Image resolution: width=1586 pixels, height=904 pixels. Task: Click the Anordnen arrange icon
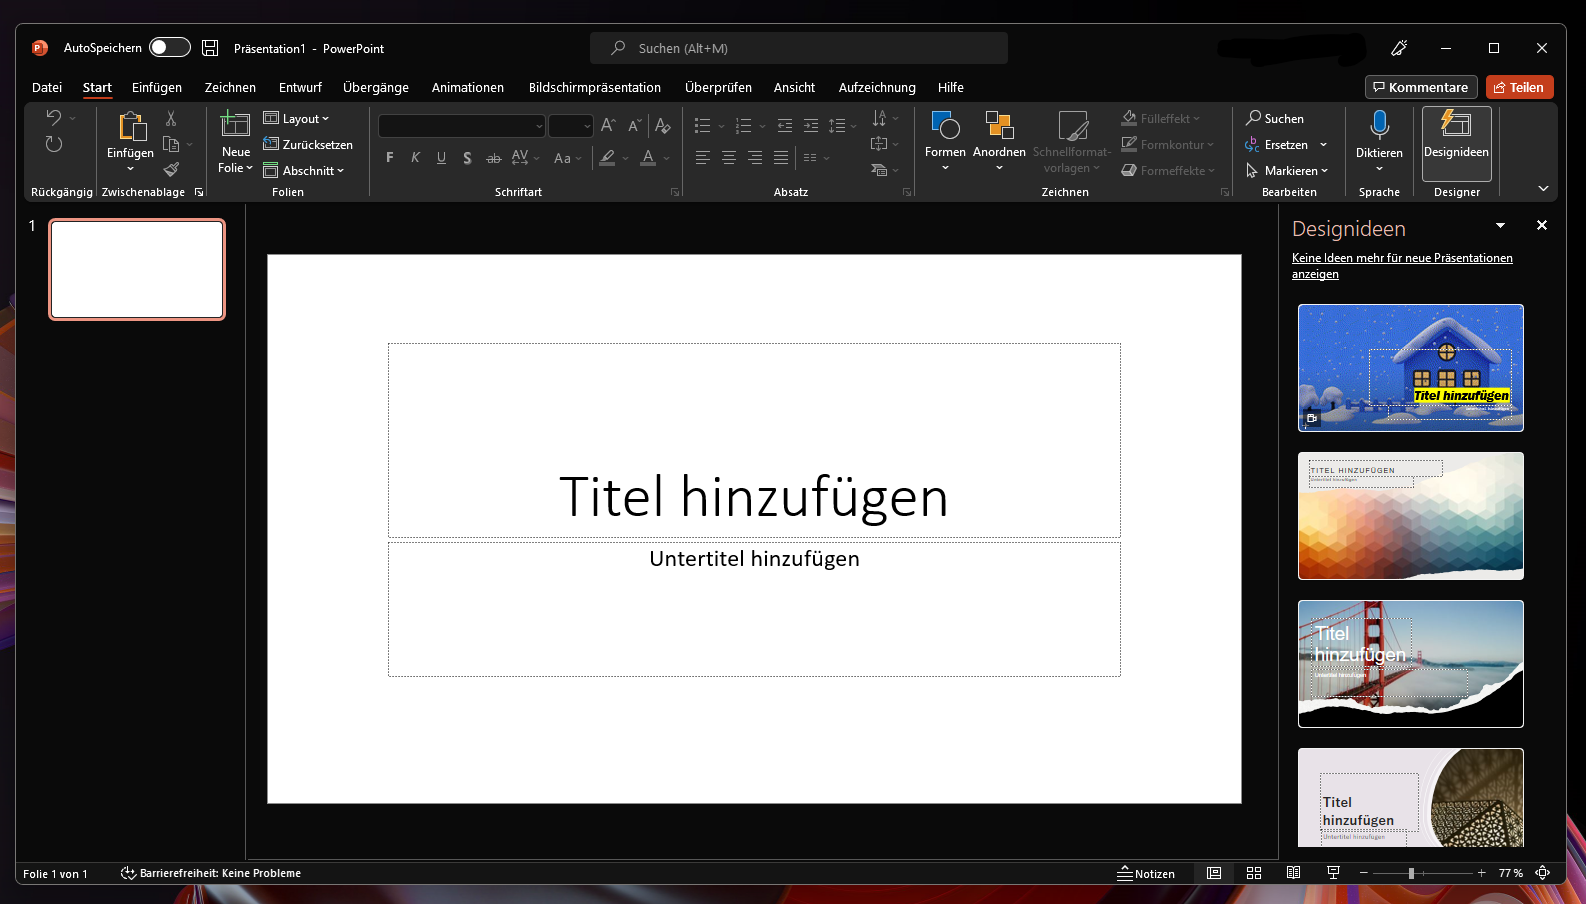point(998,126)
